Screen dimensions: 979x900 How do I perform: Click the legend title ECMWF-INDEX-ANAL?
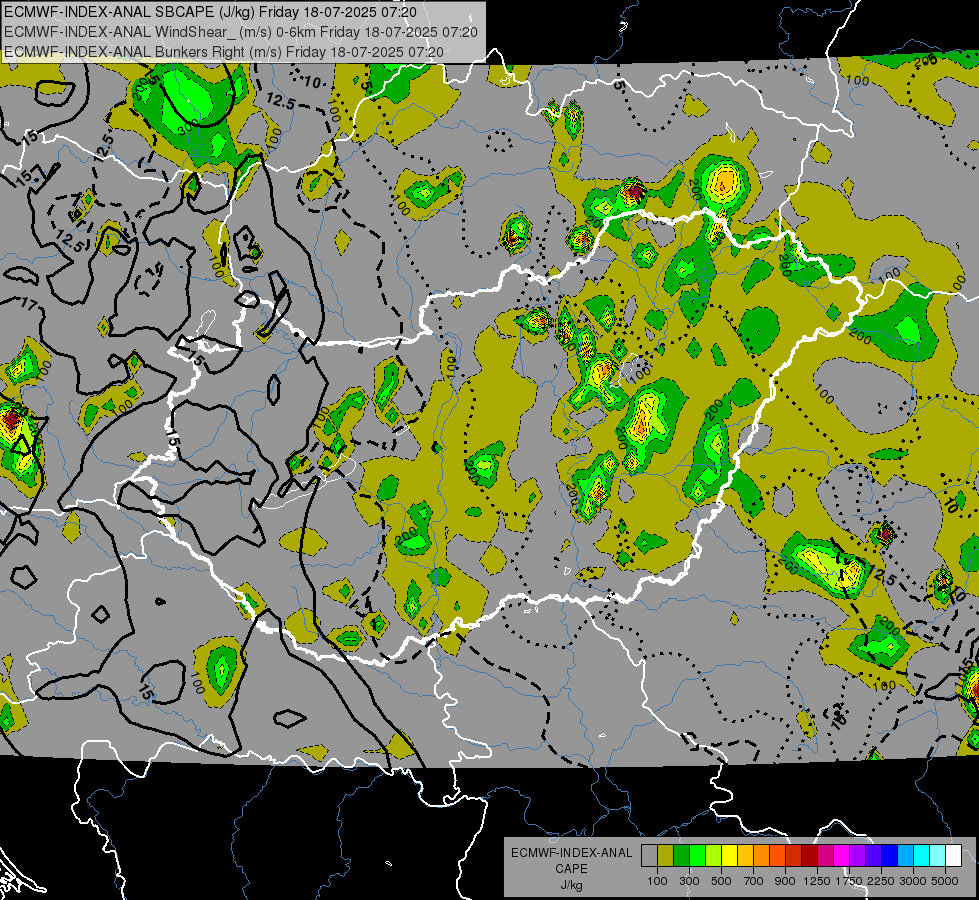pyautogui.click(x=571, y=853)
